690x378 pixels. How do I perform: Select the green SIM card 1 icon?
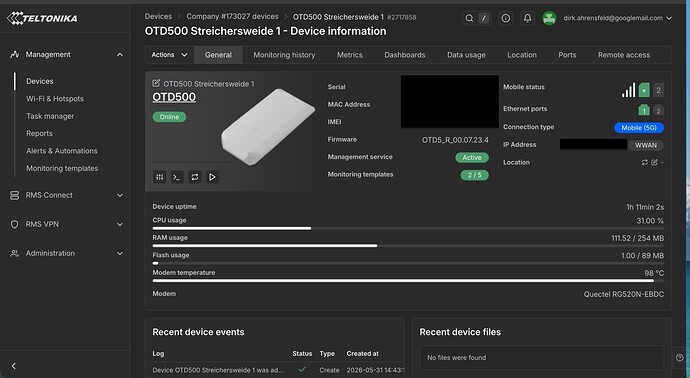coord(644,90)
